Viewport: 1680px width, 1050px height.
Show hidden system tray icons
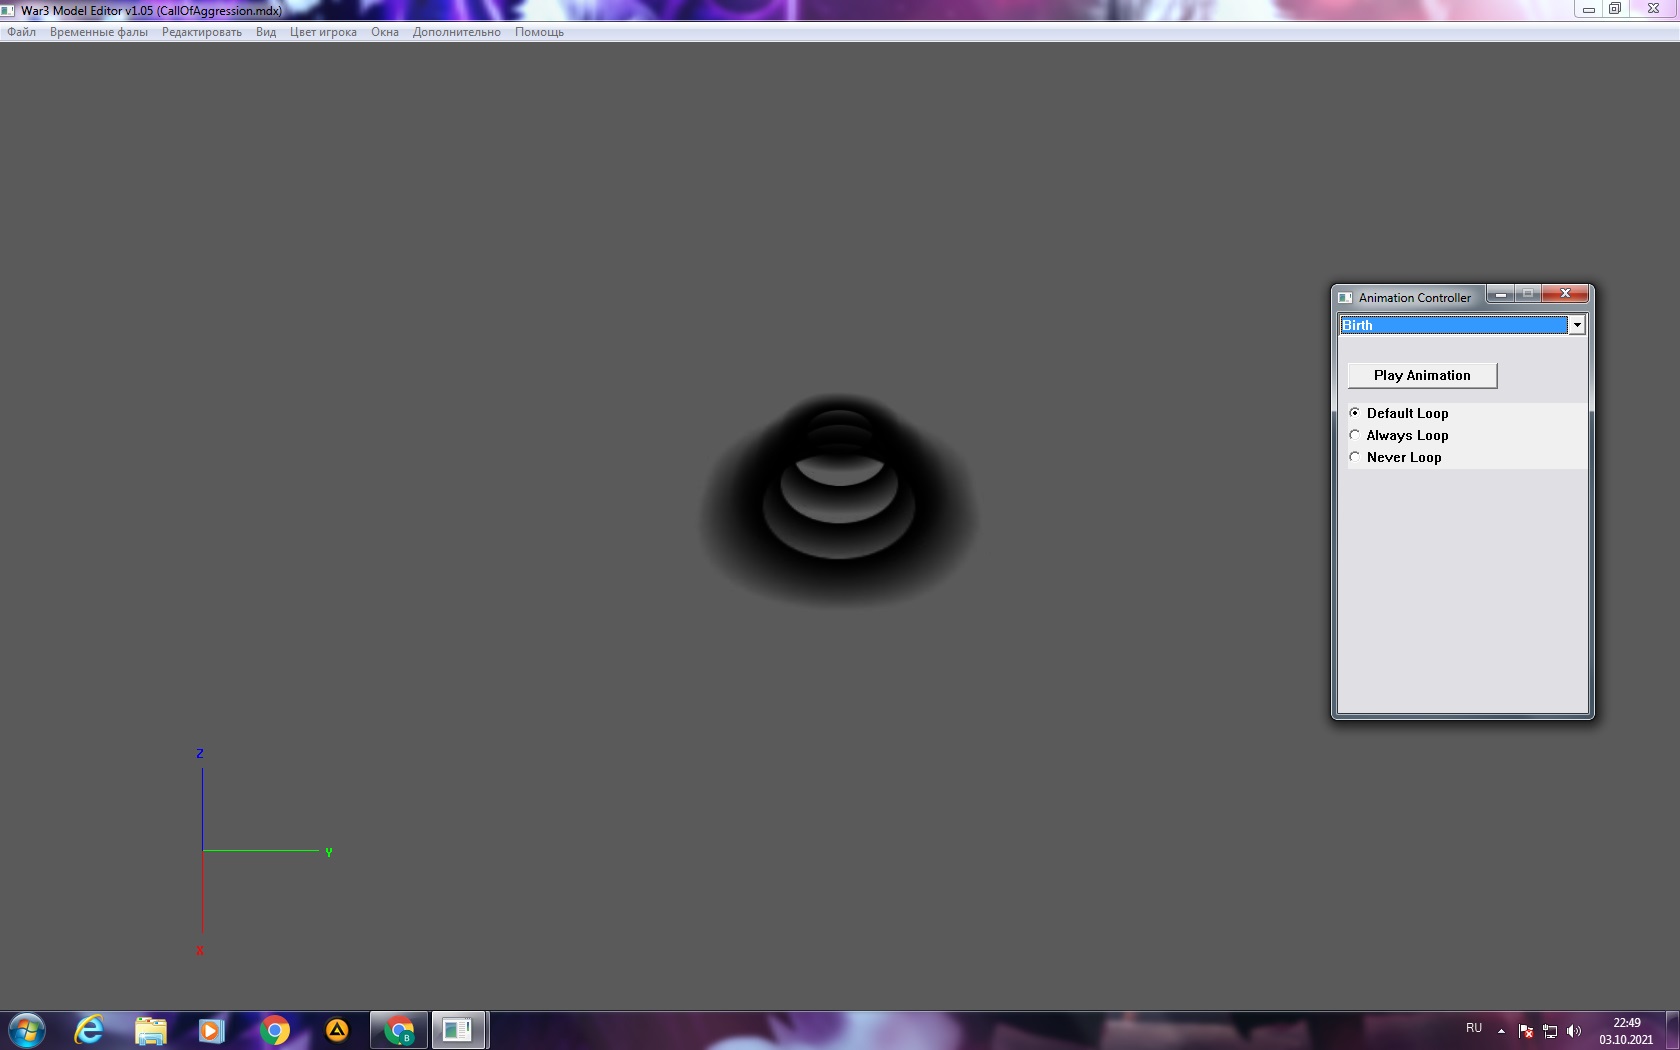[x=1501, y=1031]
